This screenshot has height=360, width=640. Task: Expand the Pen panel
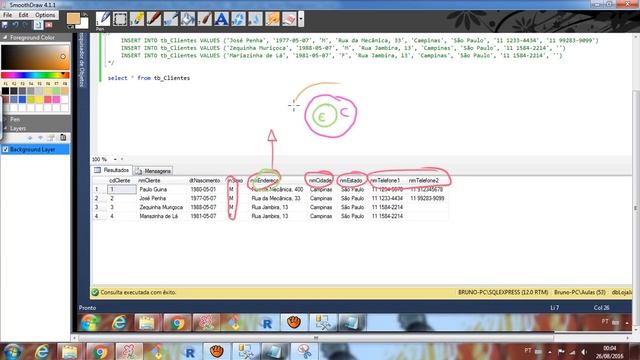(x=5, y=120)
